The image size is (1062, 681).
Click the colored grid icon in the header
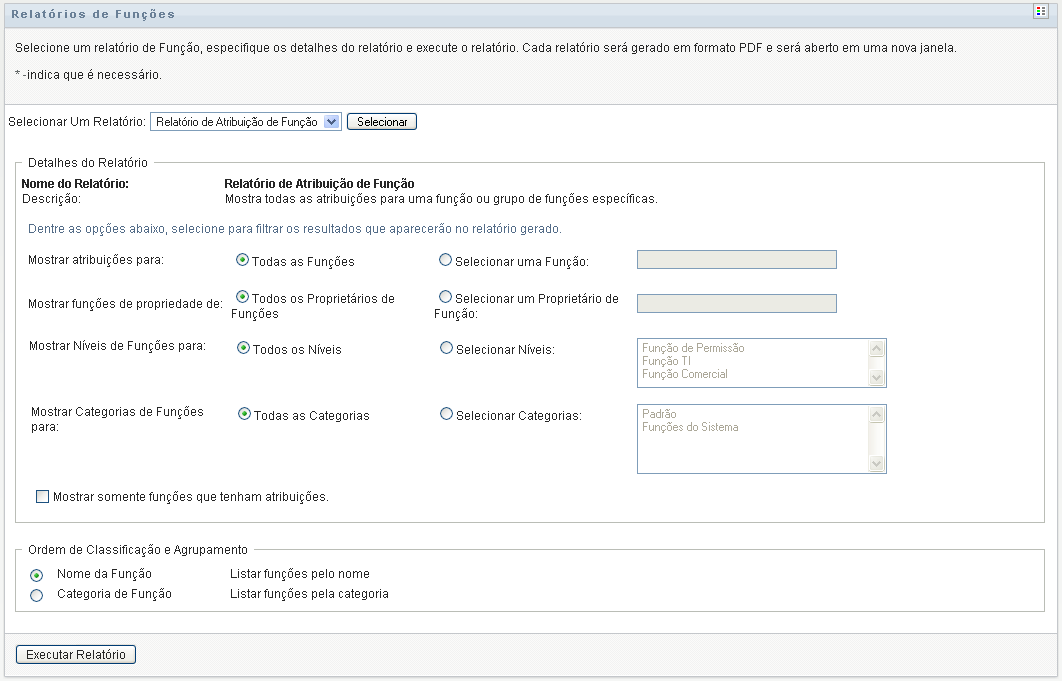pyautogui.click(x=1040, y=11)
